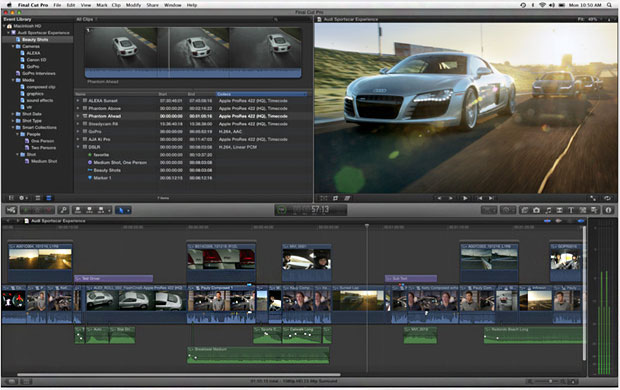Open the Modify menu
This screenshot has width=620, height=390.
[133, 5]
